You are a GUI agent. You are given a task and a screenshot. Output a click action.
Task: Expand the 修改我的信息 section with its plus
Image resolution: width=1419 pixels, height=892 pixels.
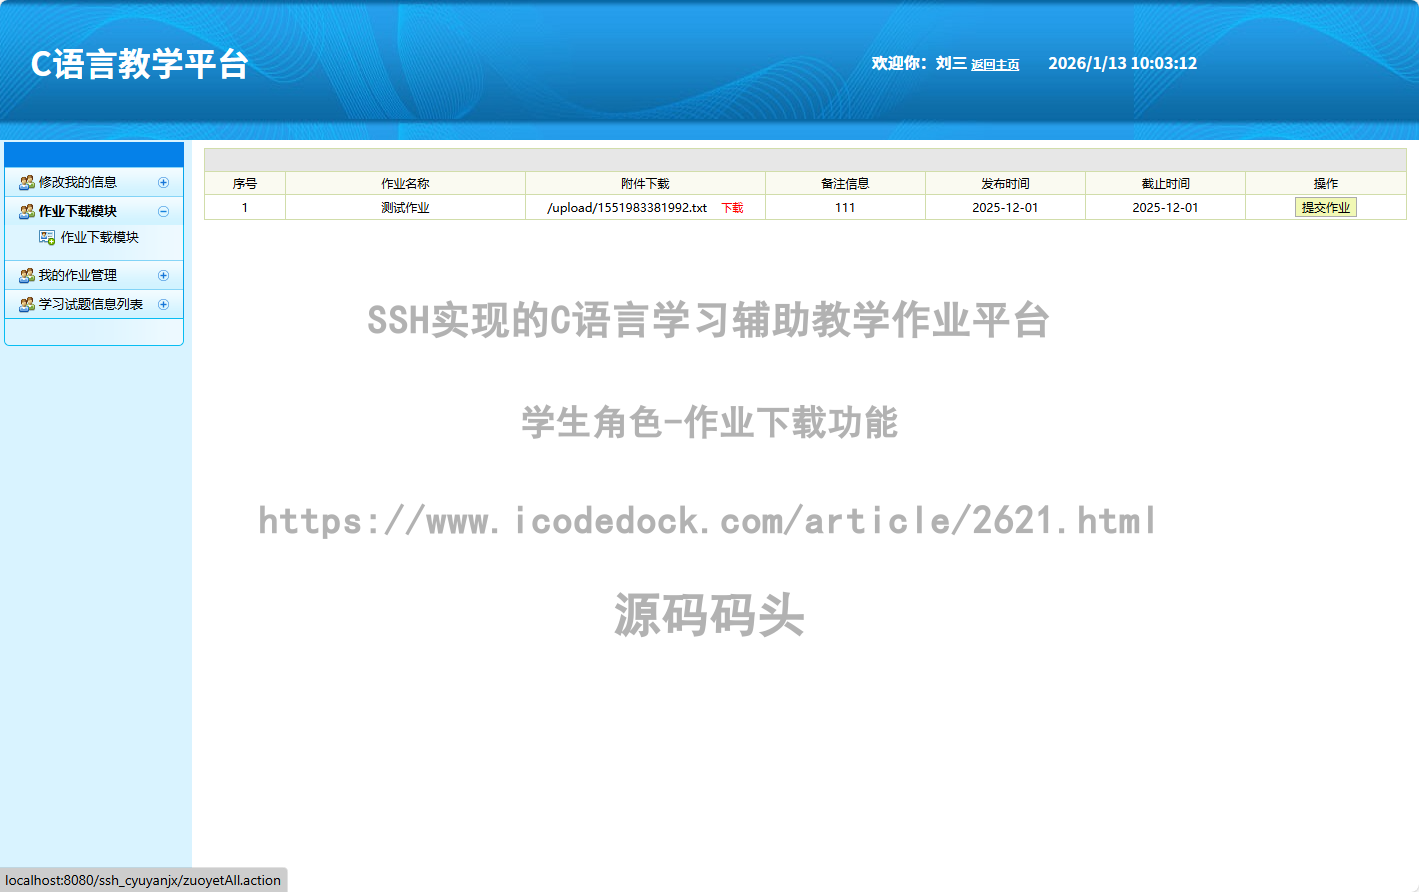click(x=163, y=182)
